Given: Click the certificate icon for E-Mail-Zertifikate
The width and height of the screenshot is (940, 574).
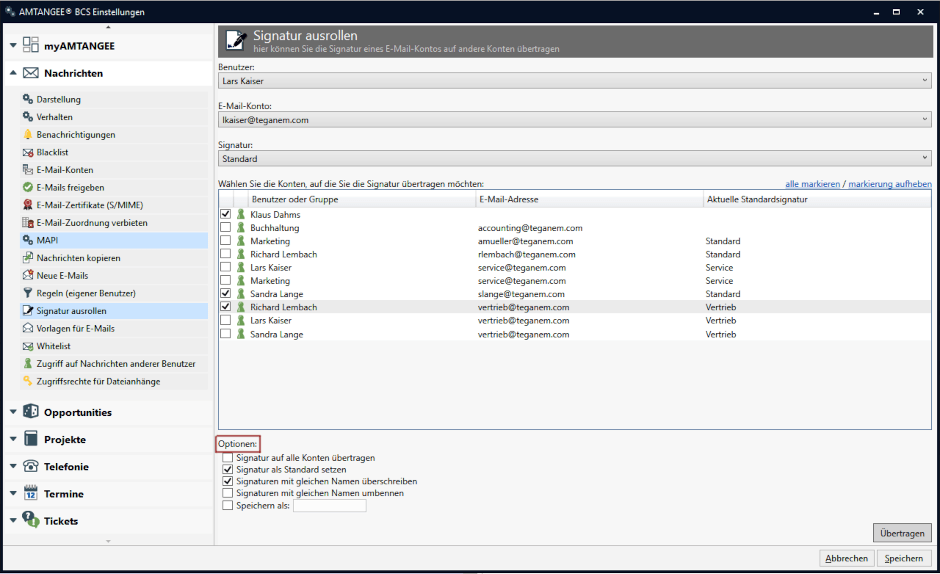Looking at the screenshot, I should [x=28, y=205].
